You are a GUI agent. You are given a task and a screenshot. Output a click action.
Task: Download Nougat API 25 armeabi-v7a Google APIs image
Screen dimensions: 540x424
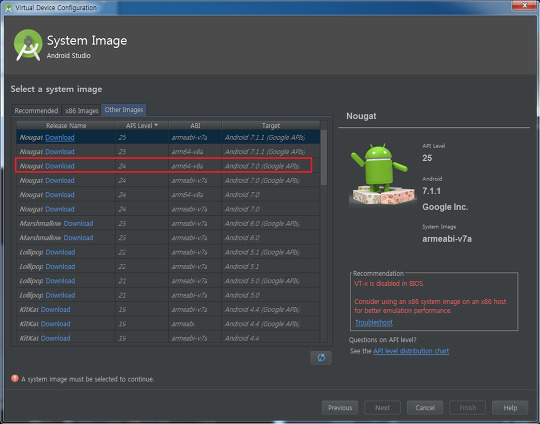60,137
